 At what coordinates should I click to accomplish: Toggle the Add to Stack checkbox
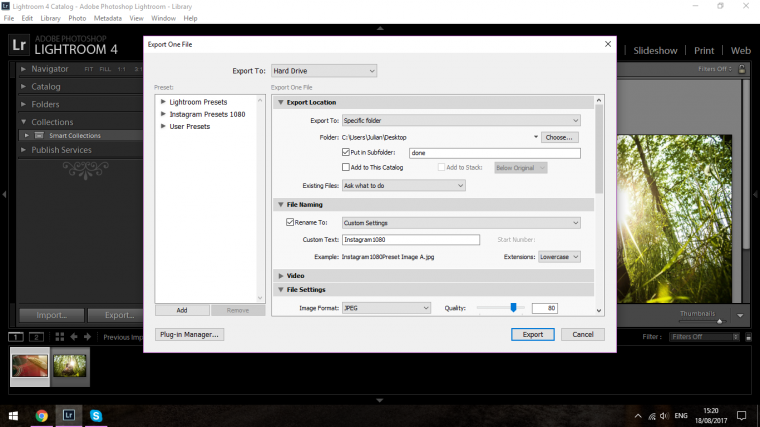tap(441, 167)
